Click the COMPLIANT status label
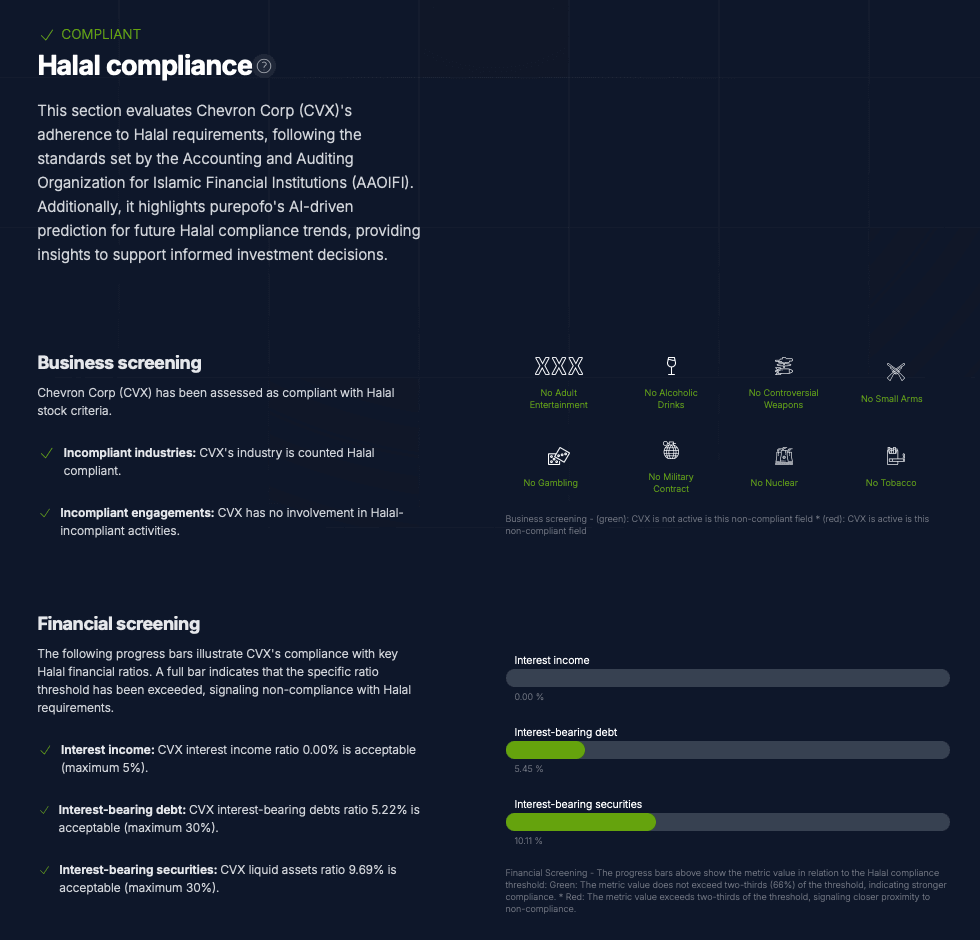This screenshot has width=980, height=940. [101, 34]
